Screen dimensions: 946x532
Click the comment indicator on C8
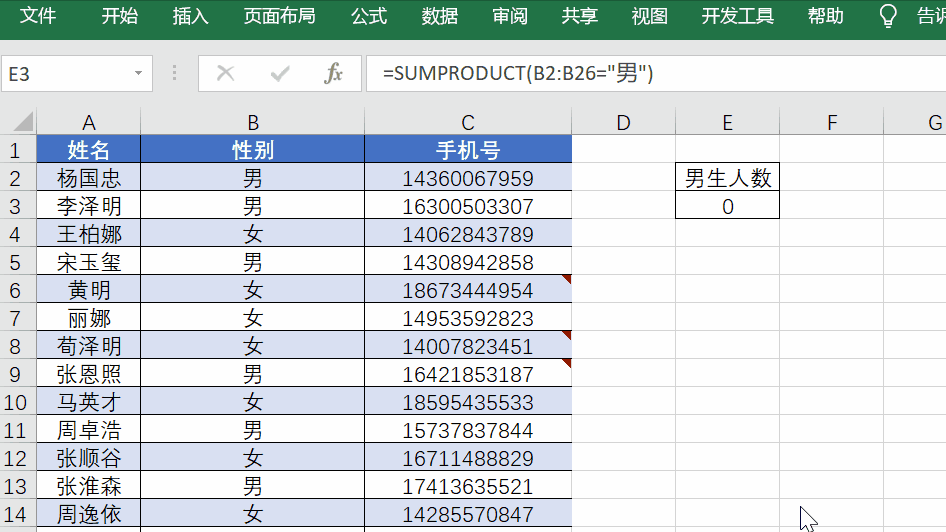[x=567, y=335]
